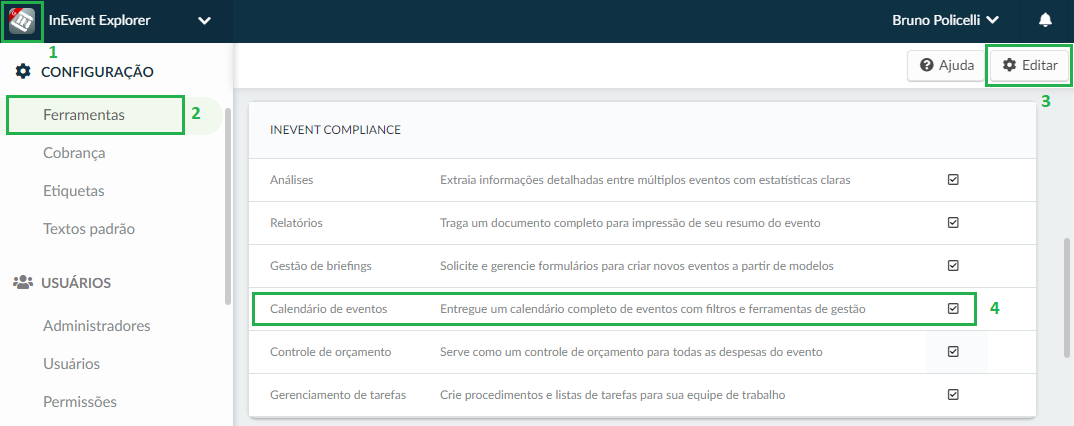Open the notifications bell icon
Screen dimensions: 1074x426
tap(1045, 21)
